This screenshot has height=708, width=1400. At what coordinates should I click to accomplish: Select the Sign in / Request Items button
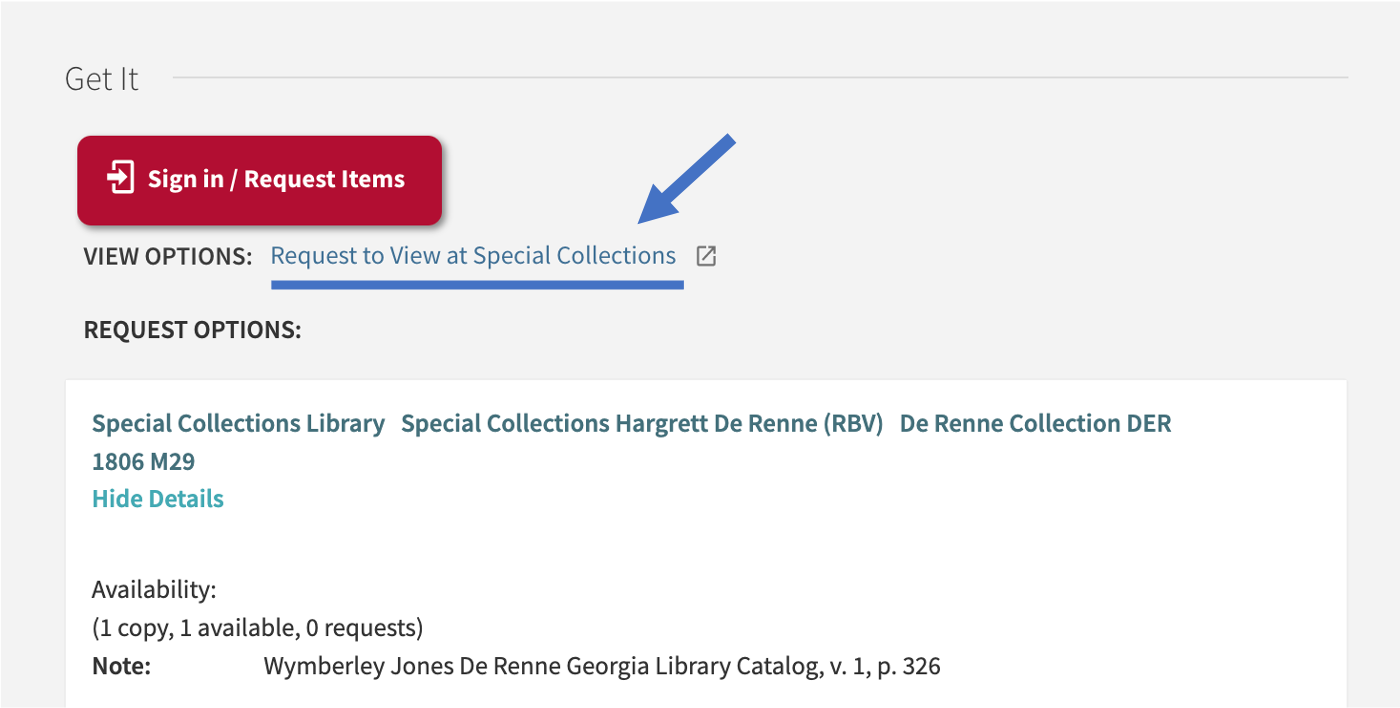coord(259,180)
